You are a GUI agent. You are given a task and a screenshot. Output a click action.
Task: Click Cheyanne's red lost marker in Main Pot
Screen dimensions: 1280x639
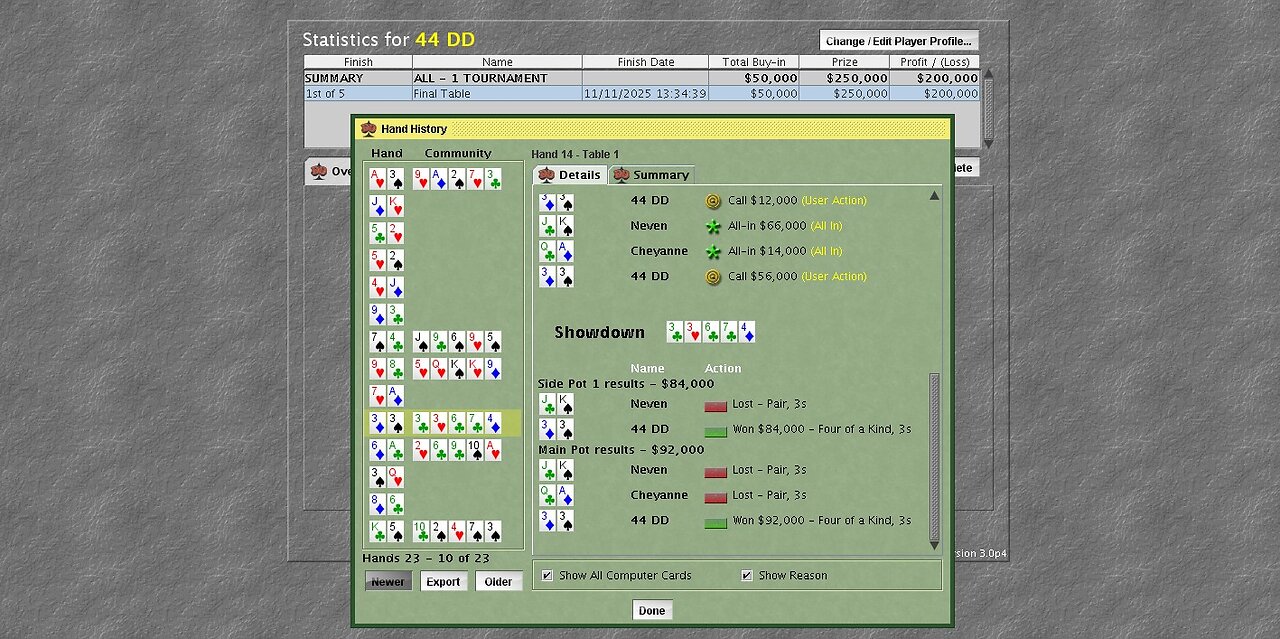tap(715, 497)
